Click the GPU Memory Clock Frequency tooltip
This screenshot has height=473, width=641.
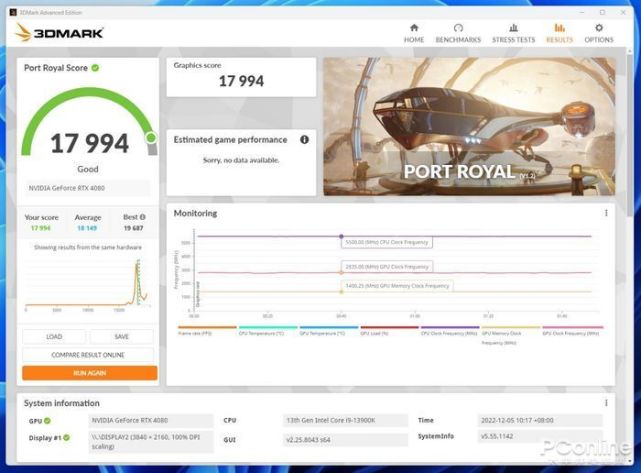397,286
